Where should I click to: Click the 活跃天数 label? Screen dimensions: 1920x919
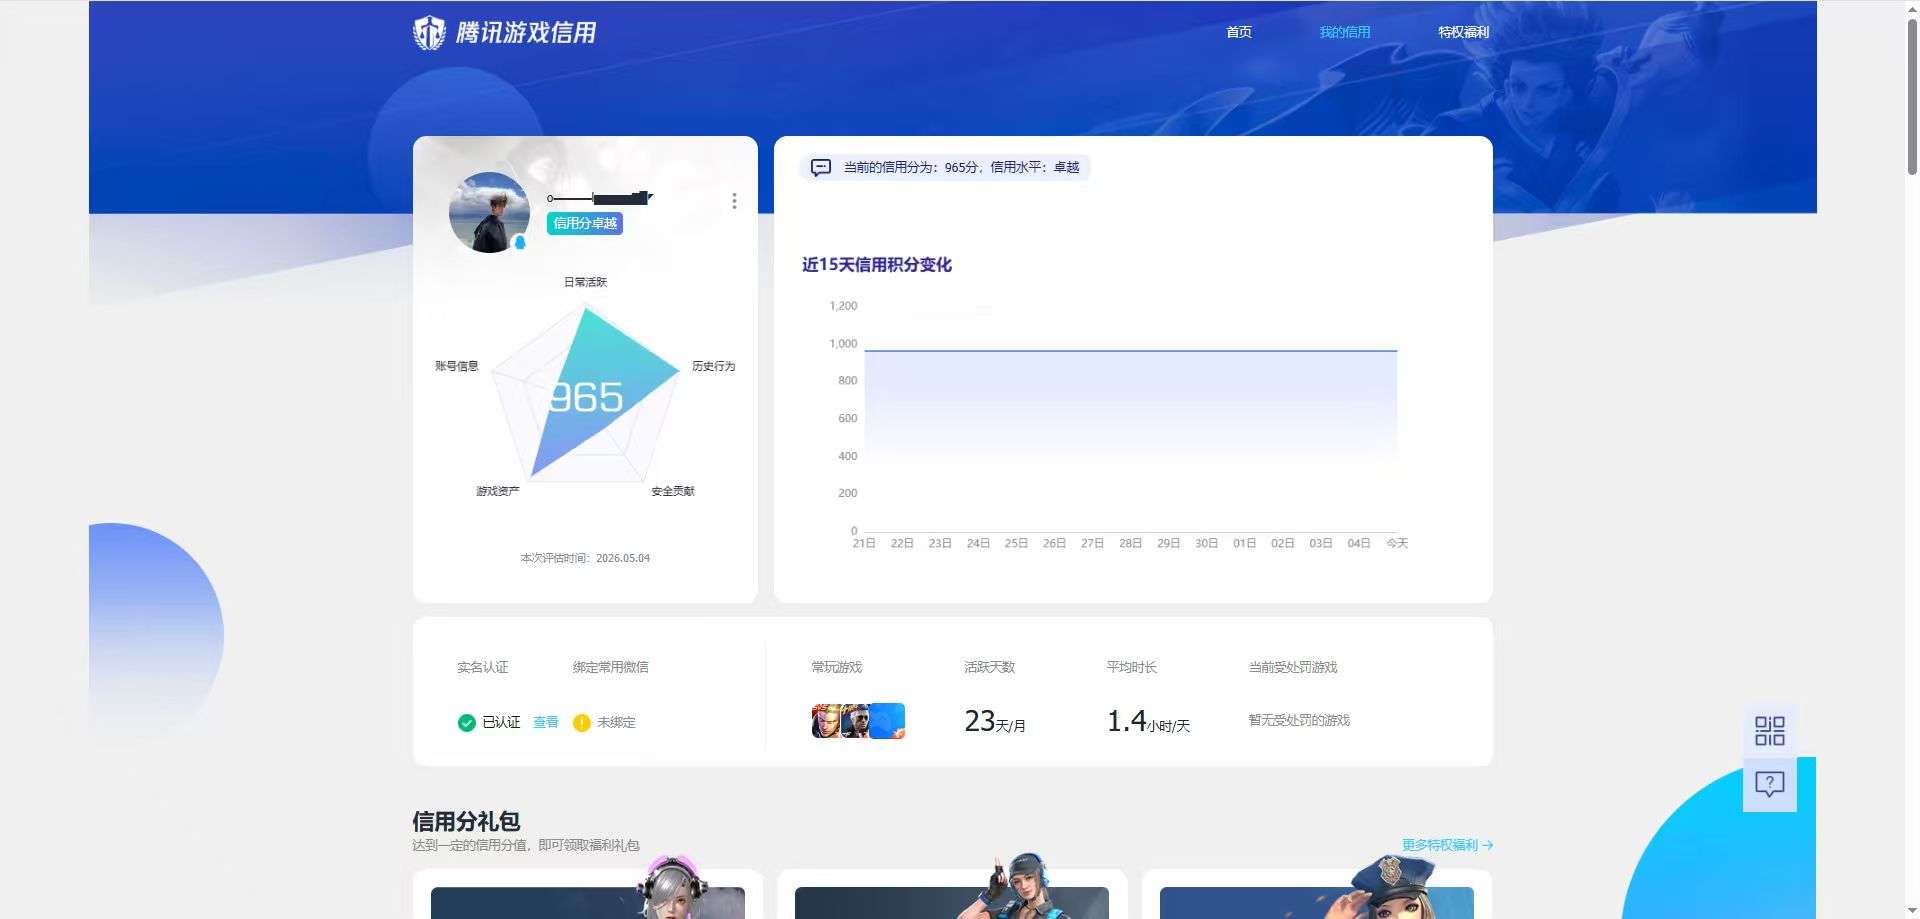[989, 667]
